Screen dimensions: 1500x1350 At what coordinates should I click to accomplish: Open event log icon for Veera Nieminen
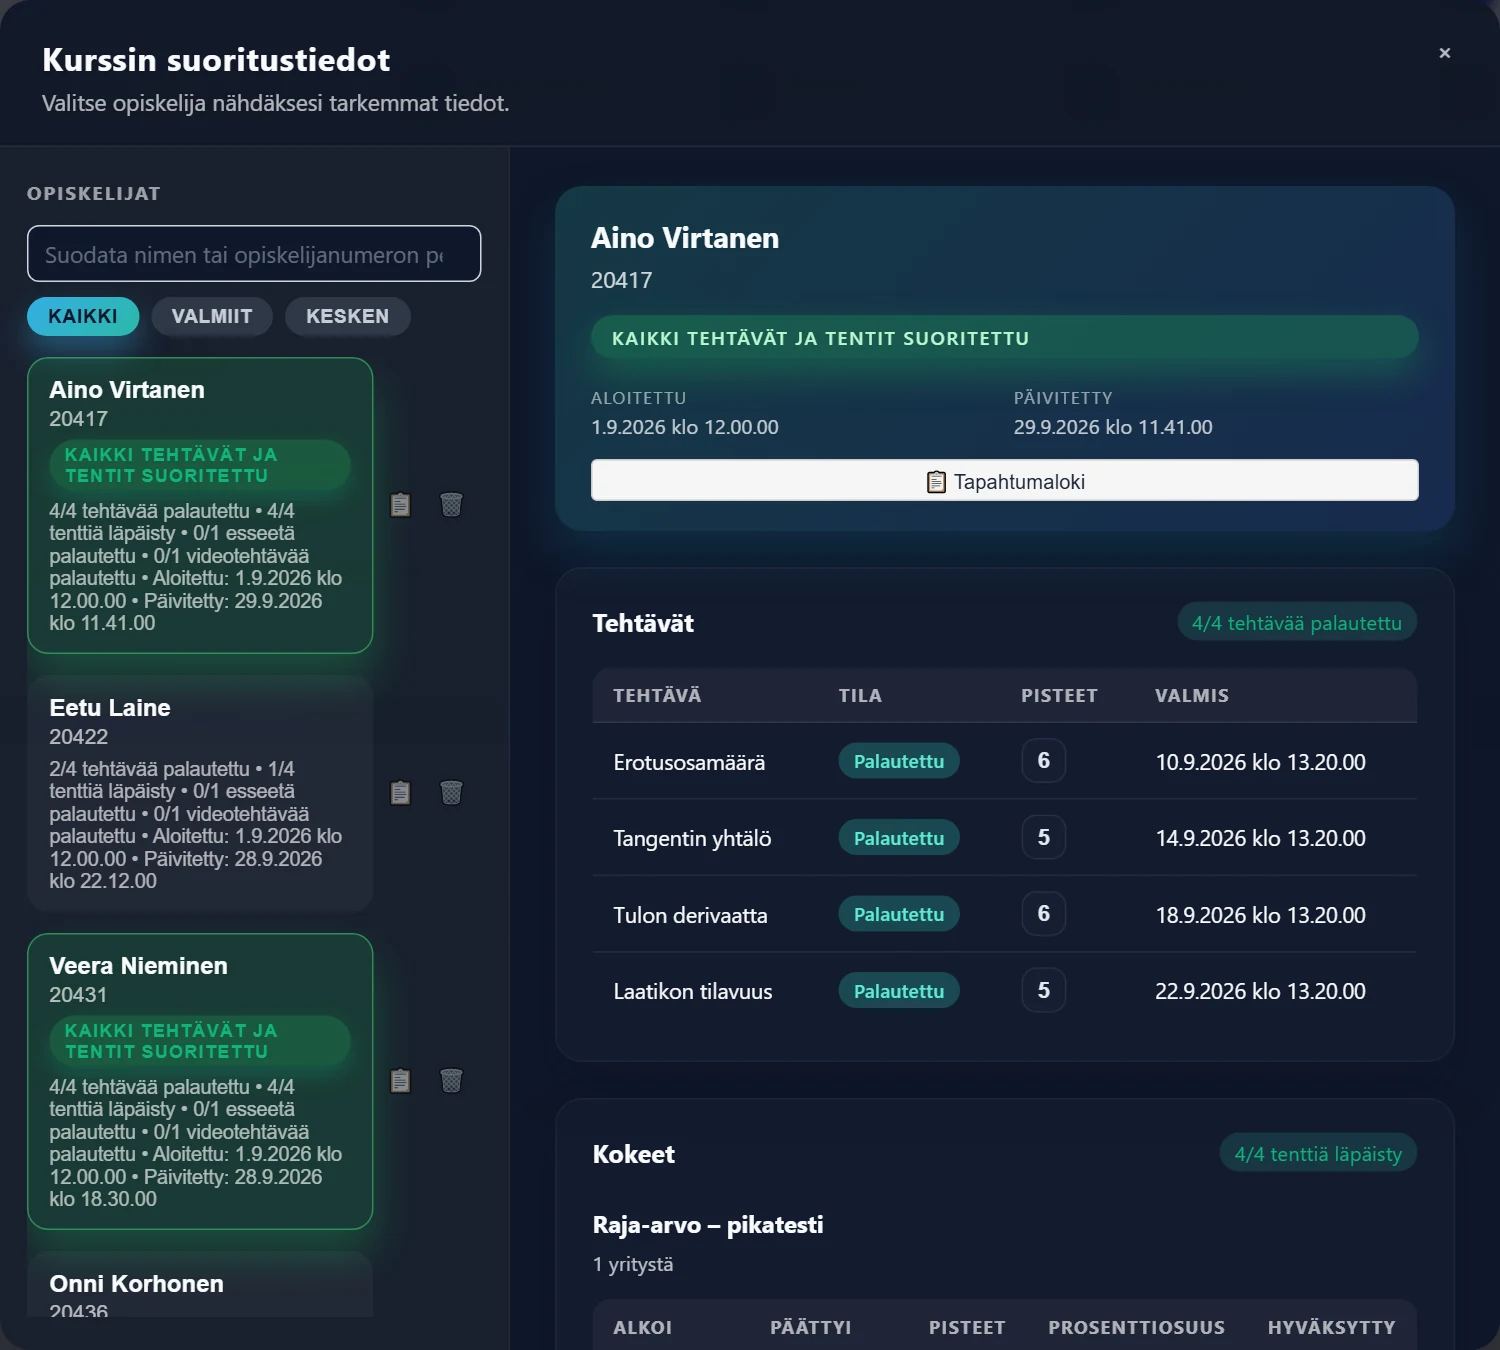tap(400, 1081)
